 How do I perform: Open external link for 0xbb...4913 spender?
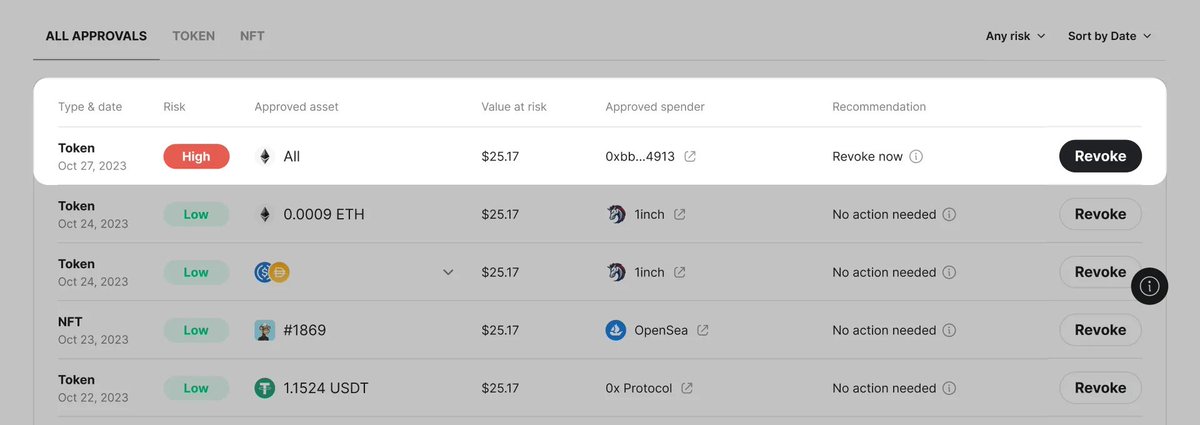pyautogui.click(x=690, y=157)
